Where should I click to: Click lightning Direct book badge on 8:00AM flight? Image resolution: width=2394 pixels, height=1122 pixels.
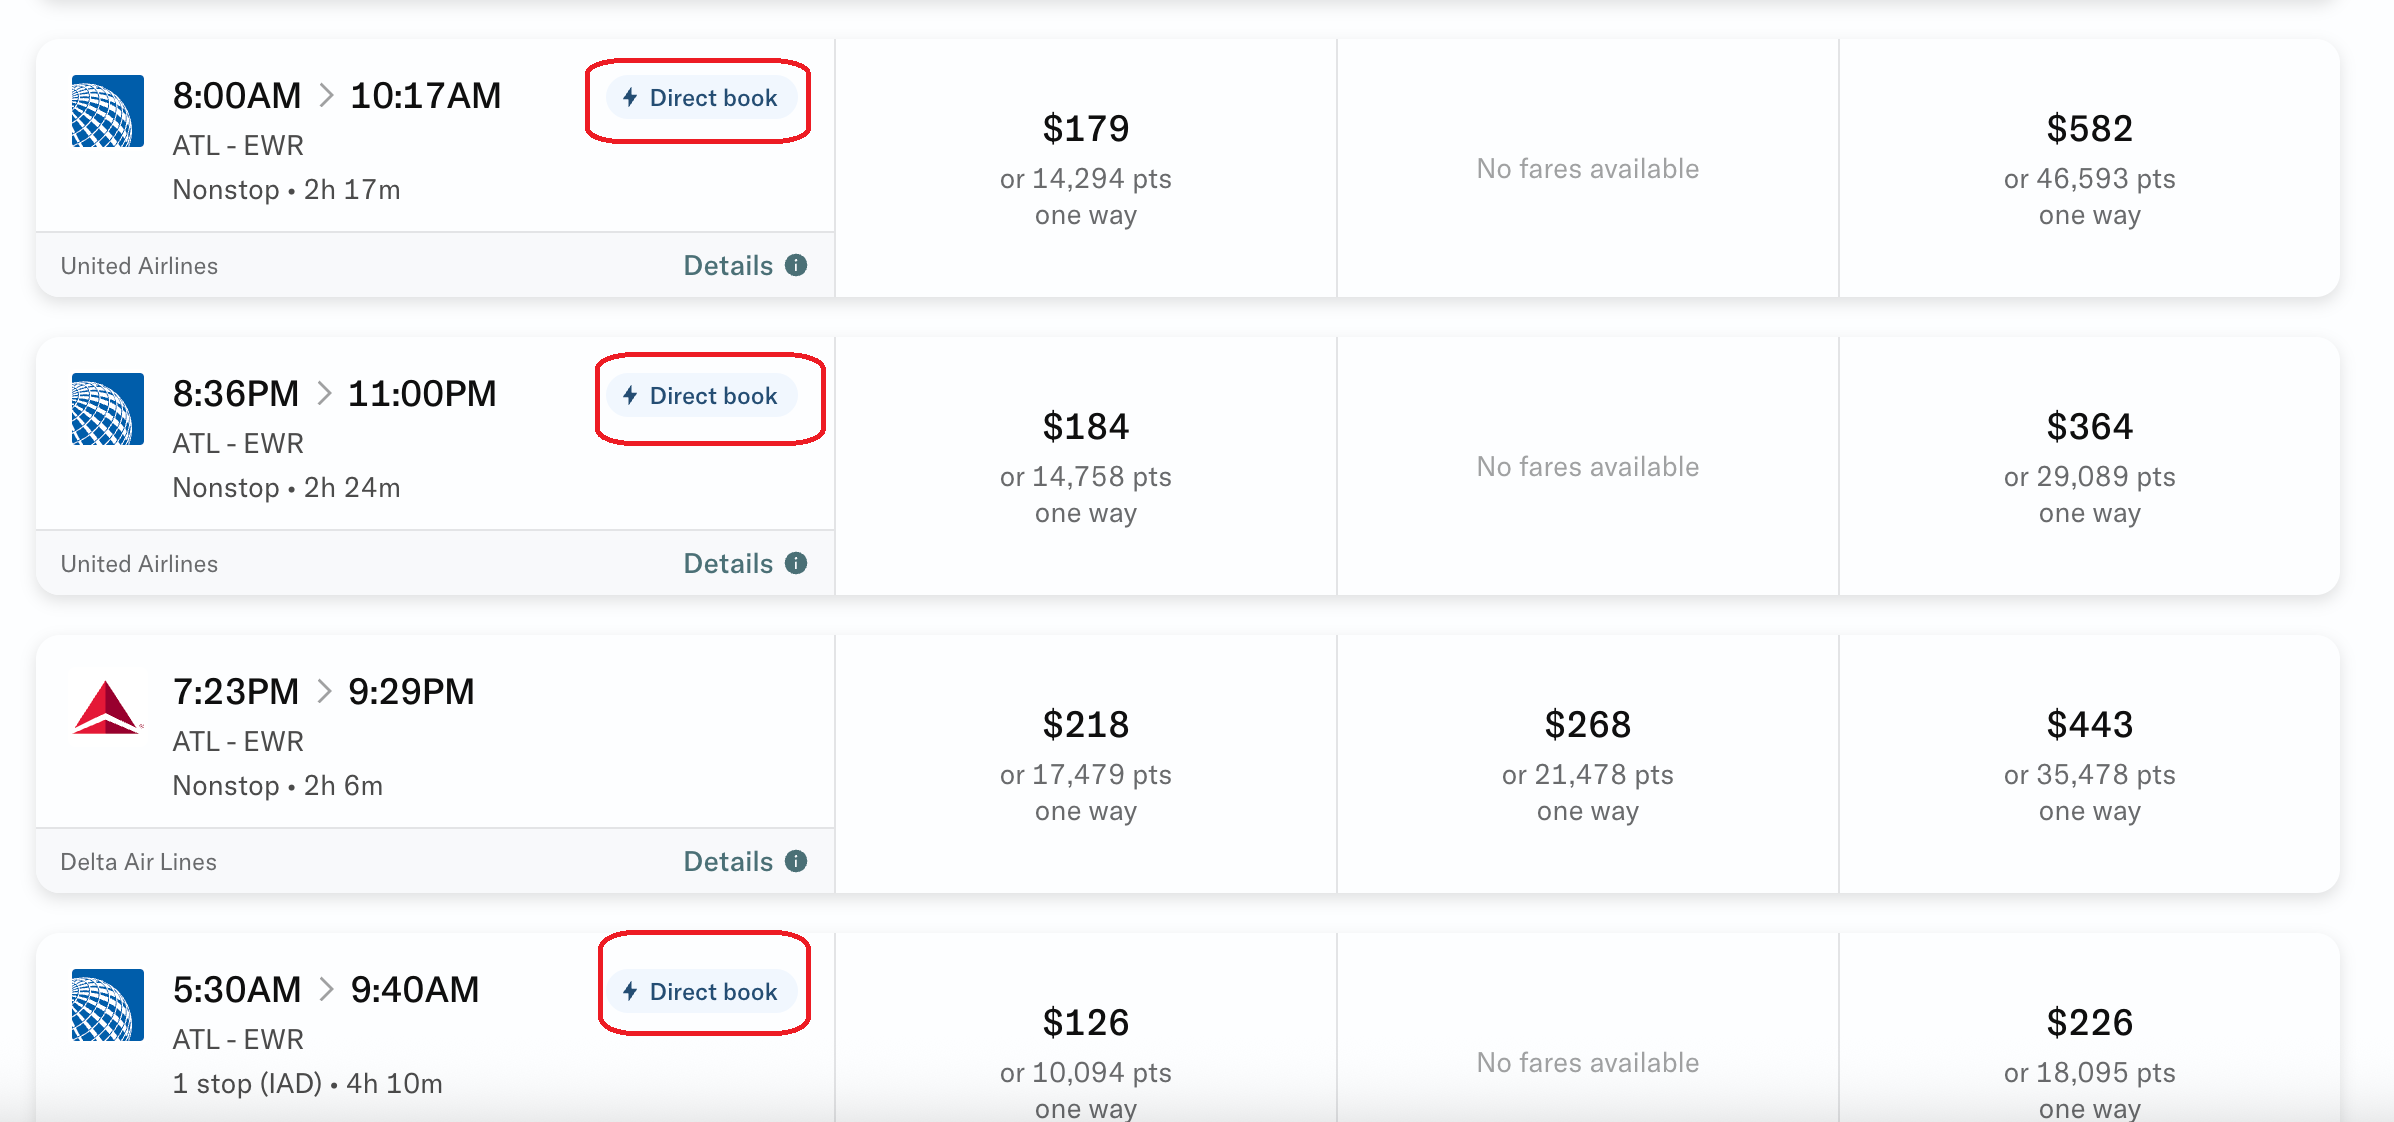pyautogui.click(x=701, y=98)
